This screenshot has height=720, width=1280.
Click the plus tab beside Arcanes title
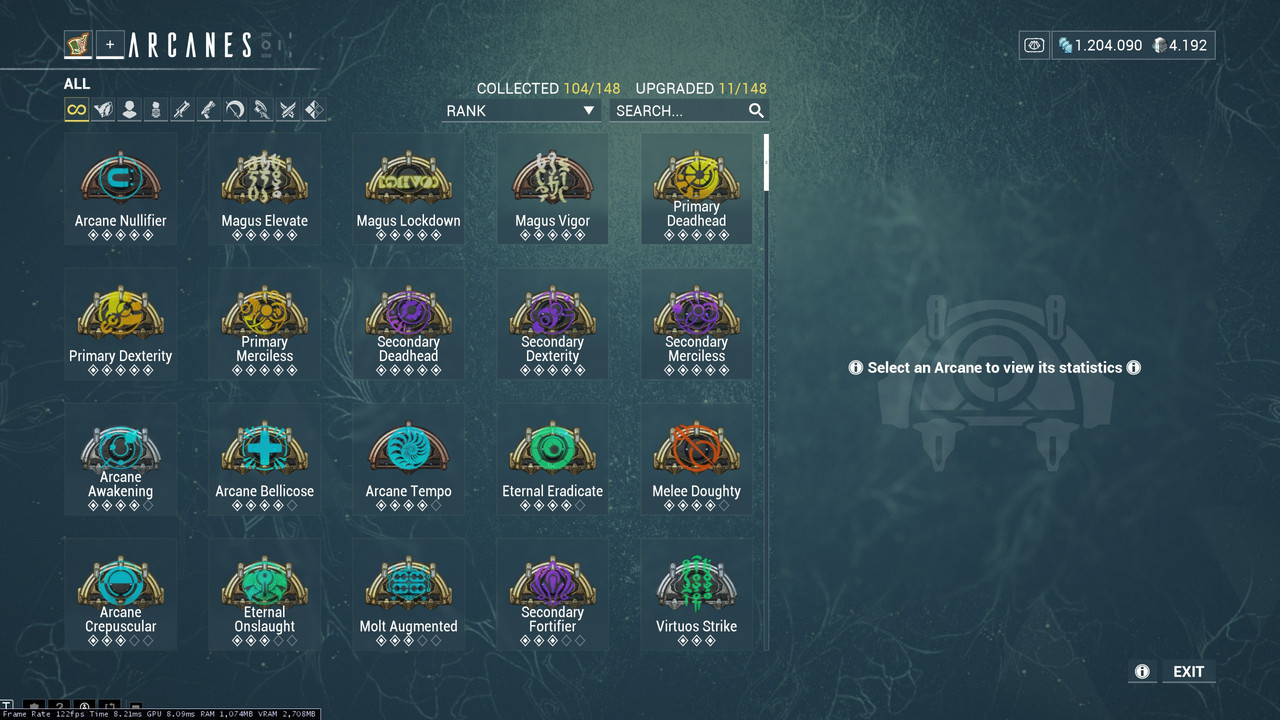pyautogui.click(x=110, y=44)
